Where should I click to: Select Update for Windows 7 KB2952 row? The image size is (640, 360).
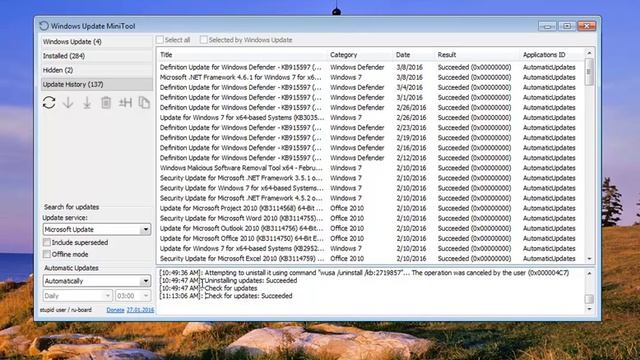click(371, 248)
